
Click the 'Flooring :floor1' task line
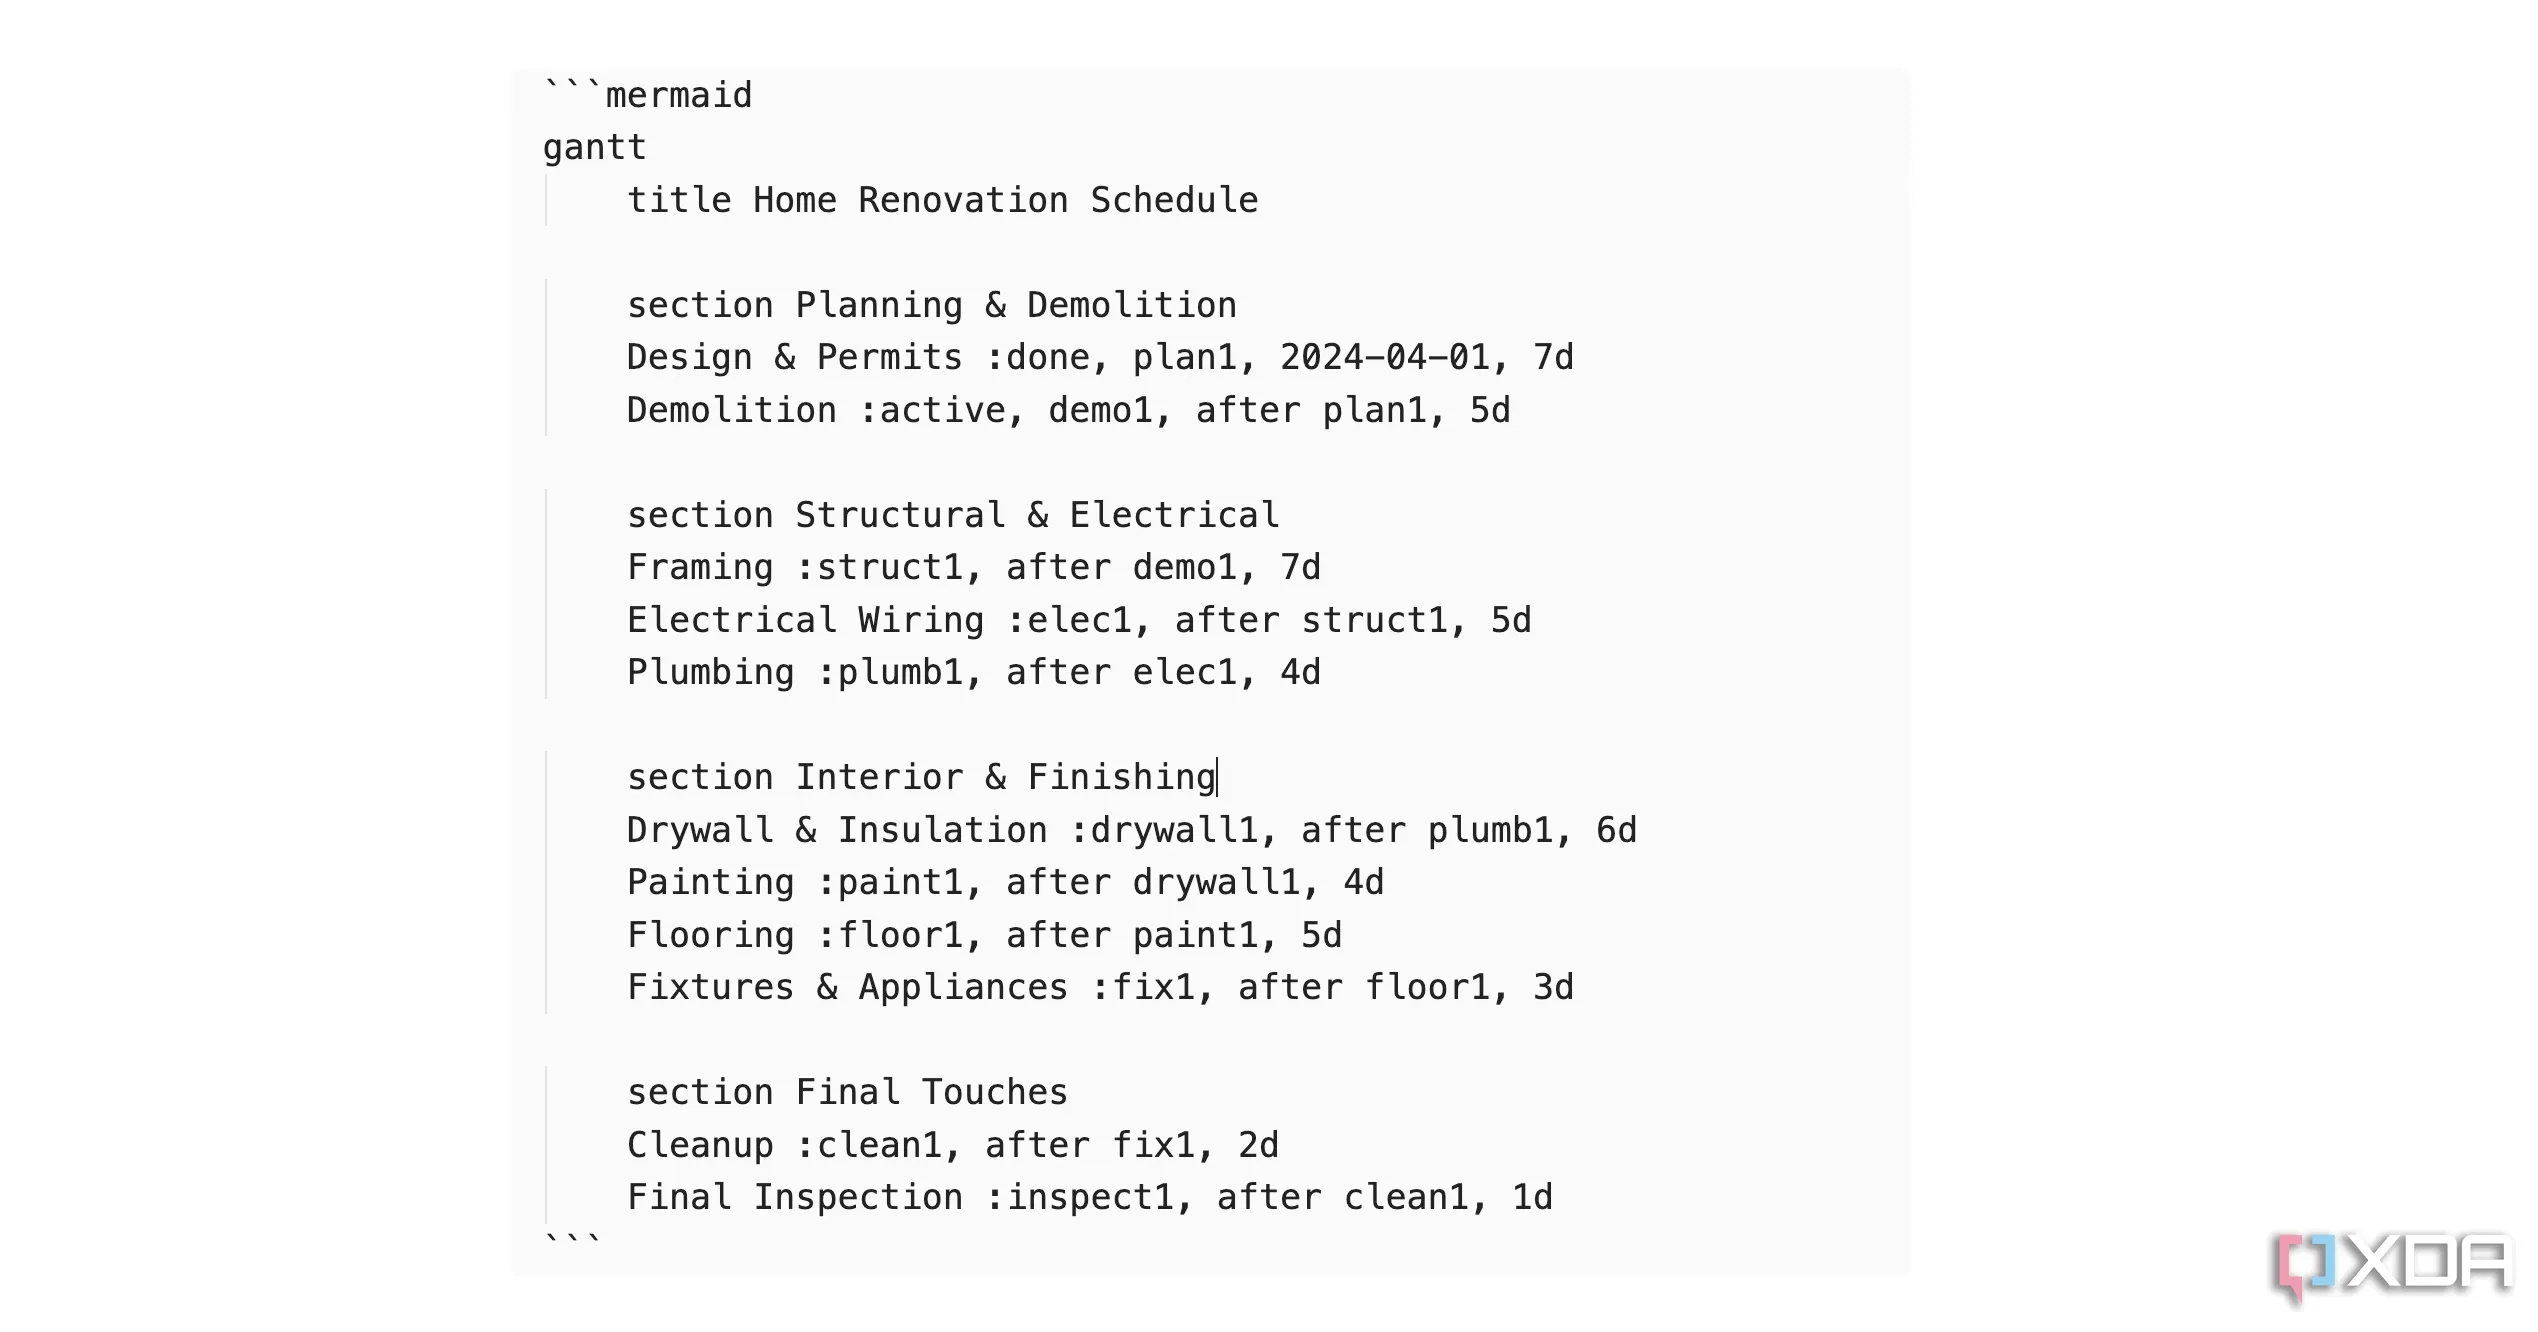pos(984,935)
